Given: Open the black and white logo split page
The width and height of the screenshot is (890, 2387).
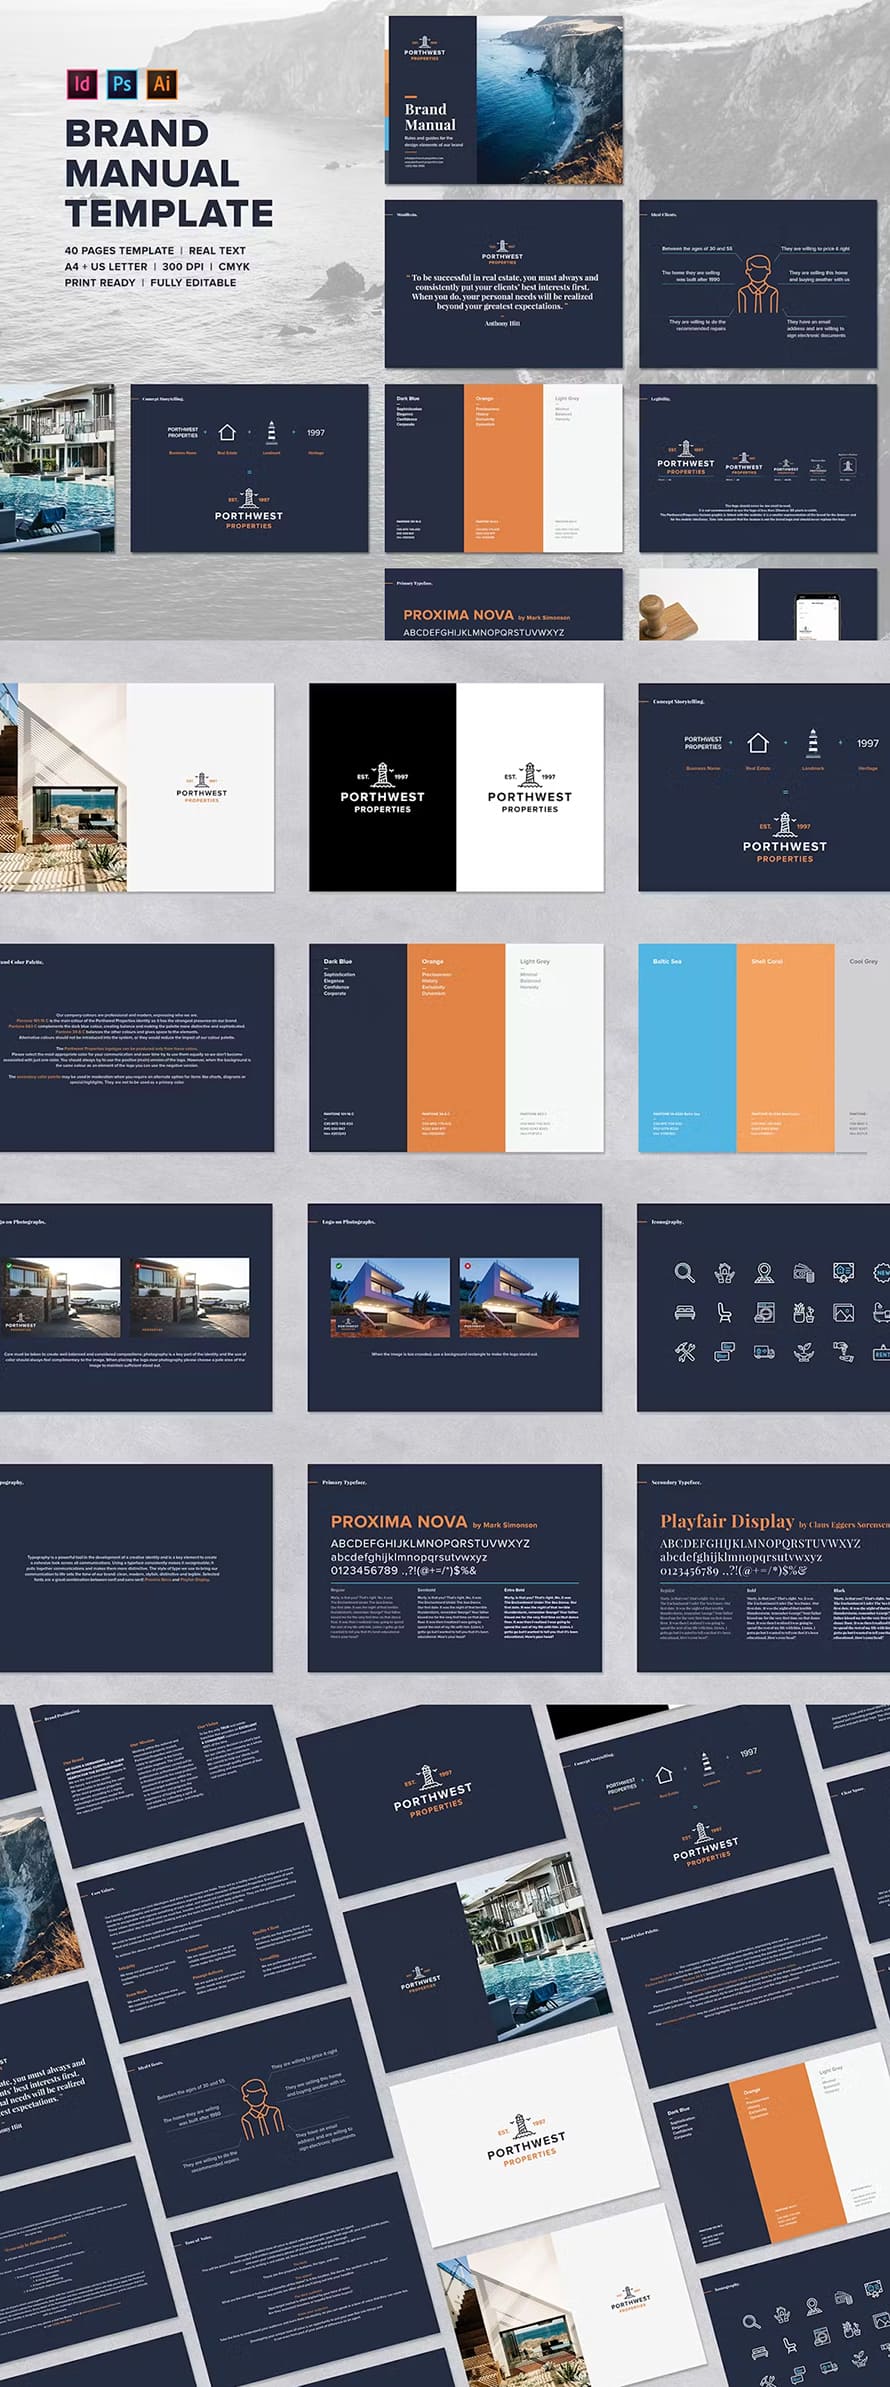Looking at the screenshot, I should pos(456,787).
